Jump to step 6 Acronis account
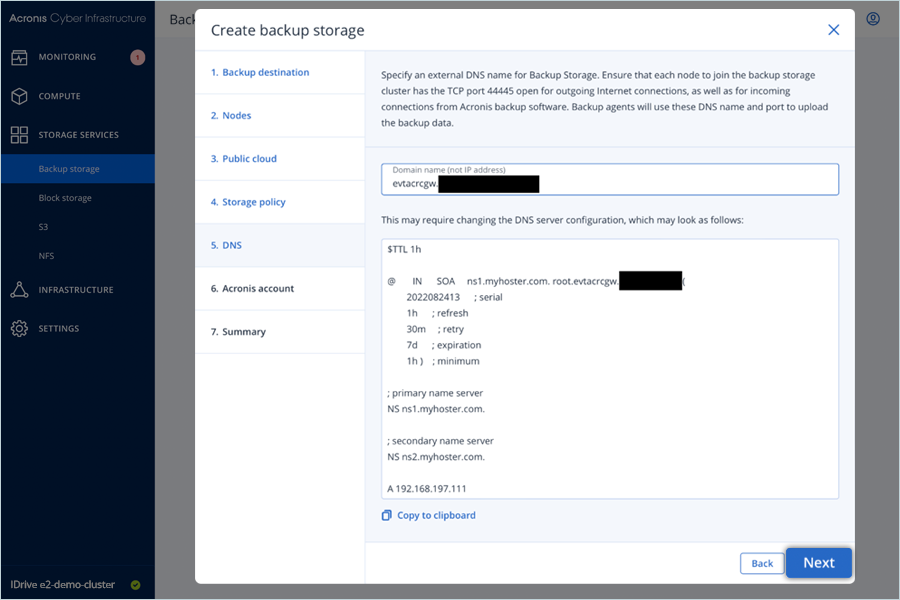 click(x=258, y=289)
